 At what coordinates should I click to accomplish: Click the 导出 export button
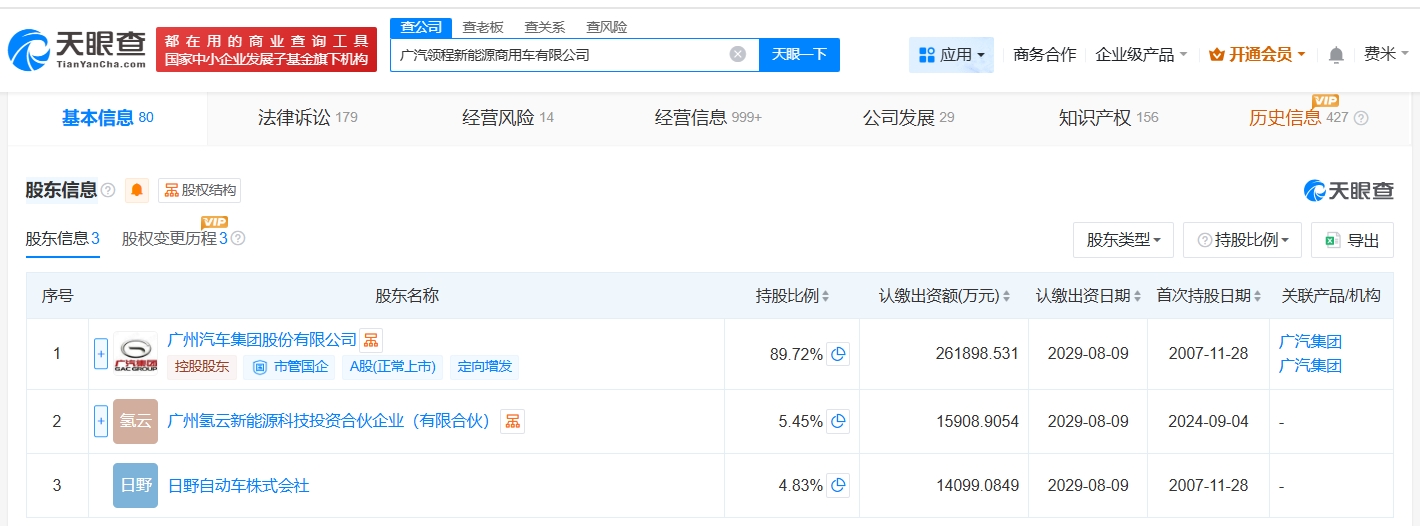pos(1352,240)
